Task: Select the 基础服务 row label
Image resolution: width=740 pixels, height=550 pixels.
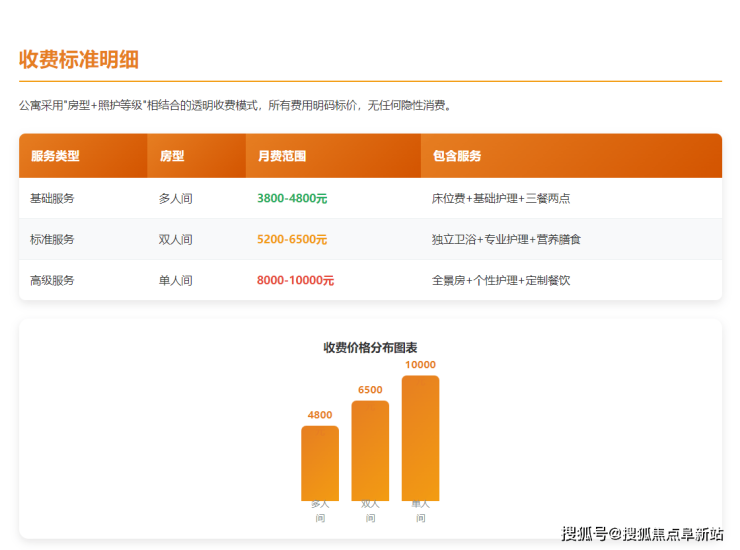Action: tap(52, 199)
